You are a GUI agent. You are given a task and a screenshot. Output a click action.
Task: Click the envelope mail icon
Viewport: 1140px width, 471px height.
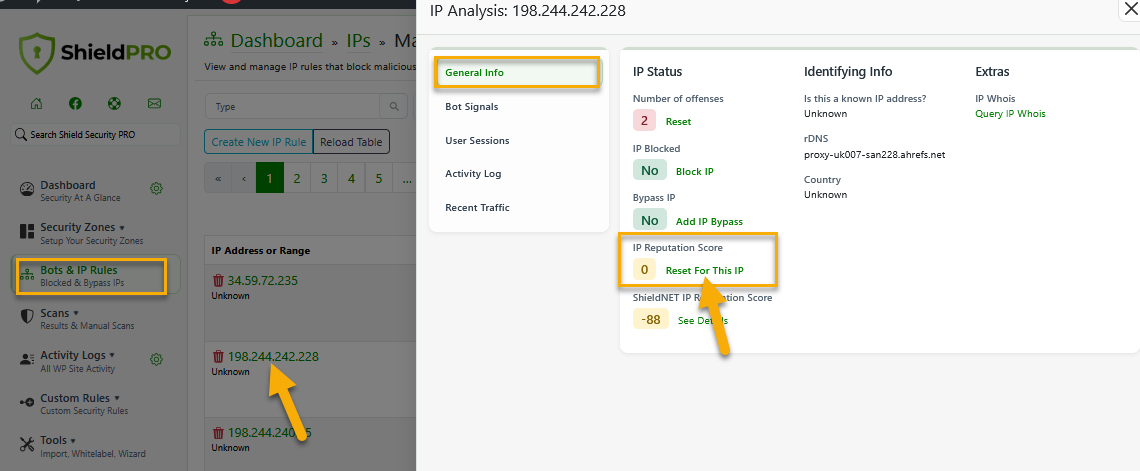pos(154,103)
